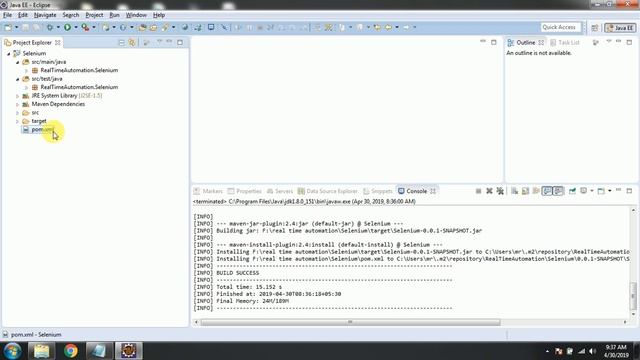Screen dimensions: 640x360
Task: Click the console horizontal scrollbar
Action: click(350, 322)
